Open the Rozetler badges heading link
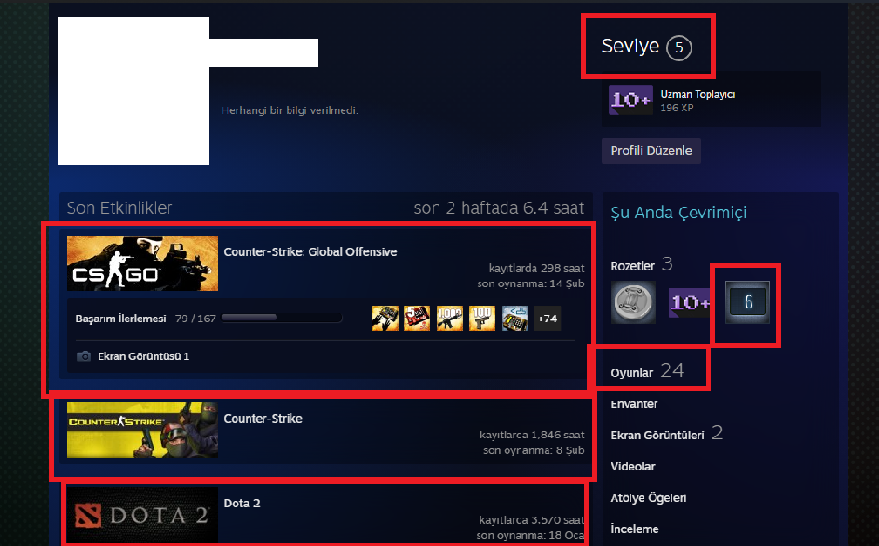The width and height of the screenshot is (879, 546). pos(632,266)
